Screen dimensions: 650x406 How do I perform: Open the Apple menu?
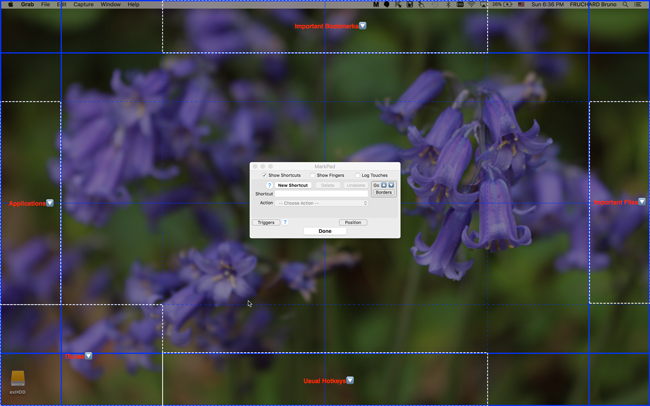click(8, 4)
